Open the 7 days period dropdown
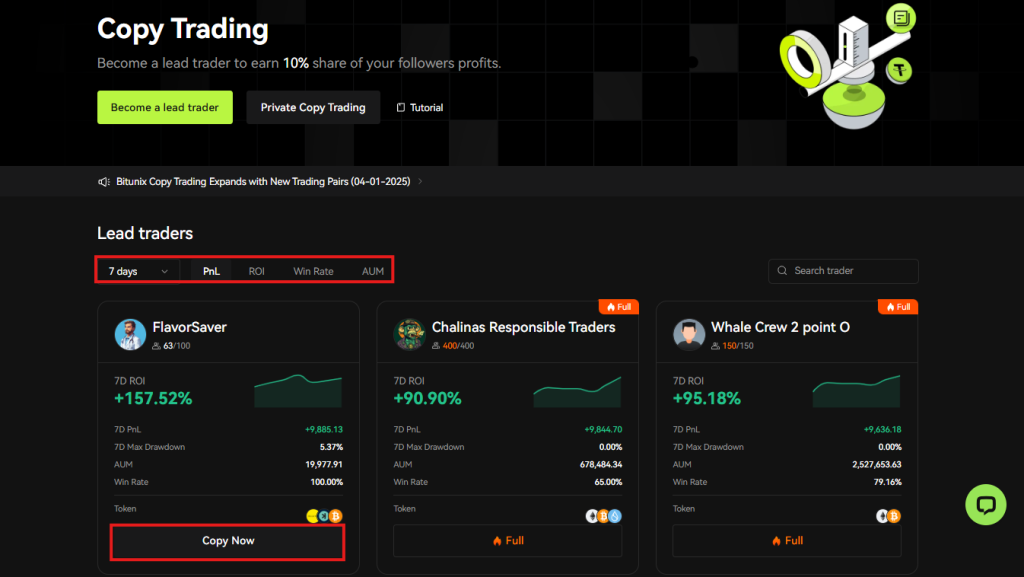Viewport: 1024px width, 577px height. click(x=137, y=270)
